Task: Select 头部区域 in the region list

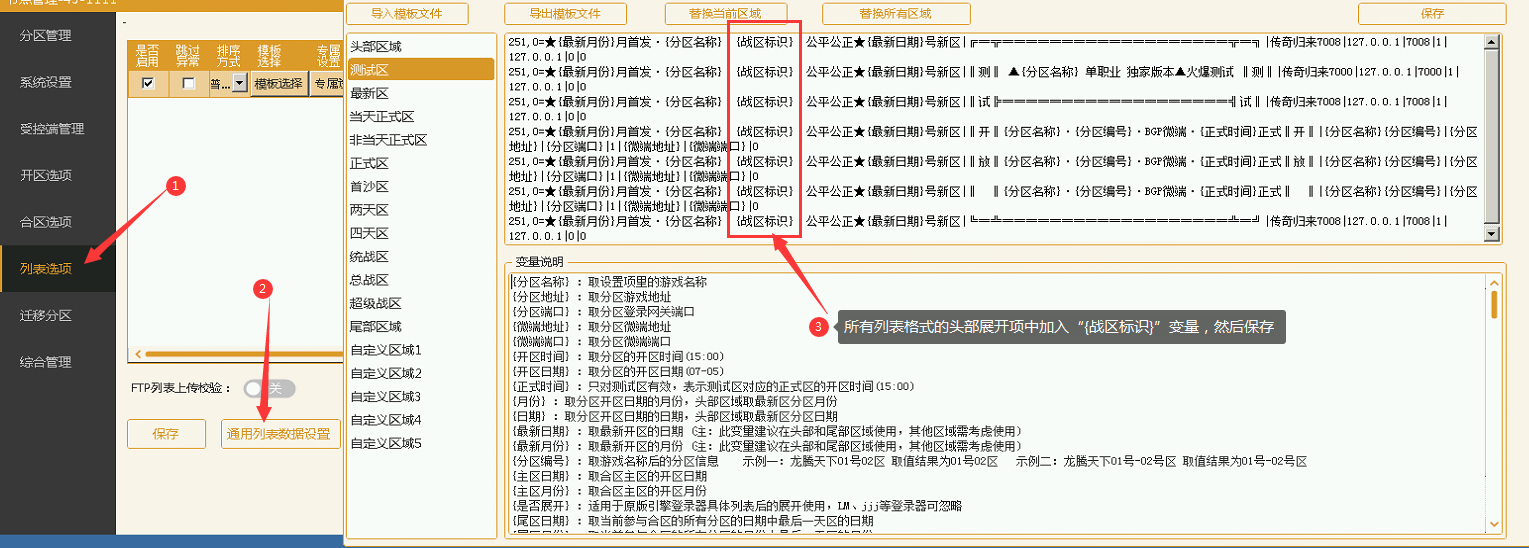Action: [x=375, y=46]
